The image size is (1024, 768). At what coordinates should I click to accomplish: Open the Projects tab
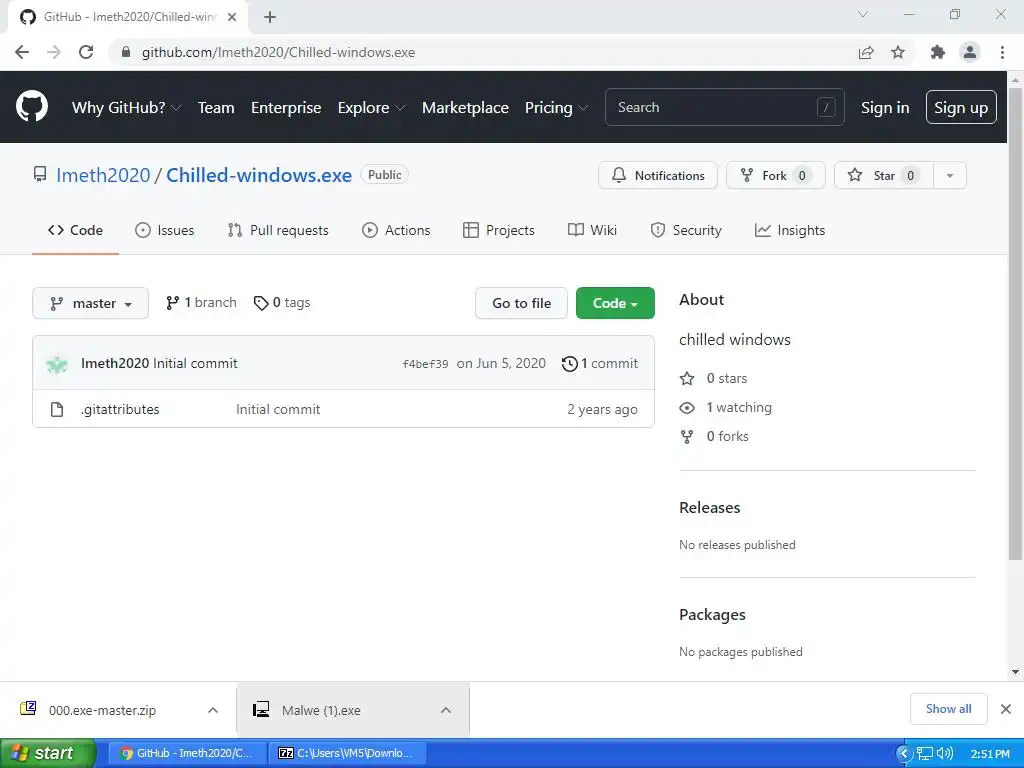499,230
